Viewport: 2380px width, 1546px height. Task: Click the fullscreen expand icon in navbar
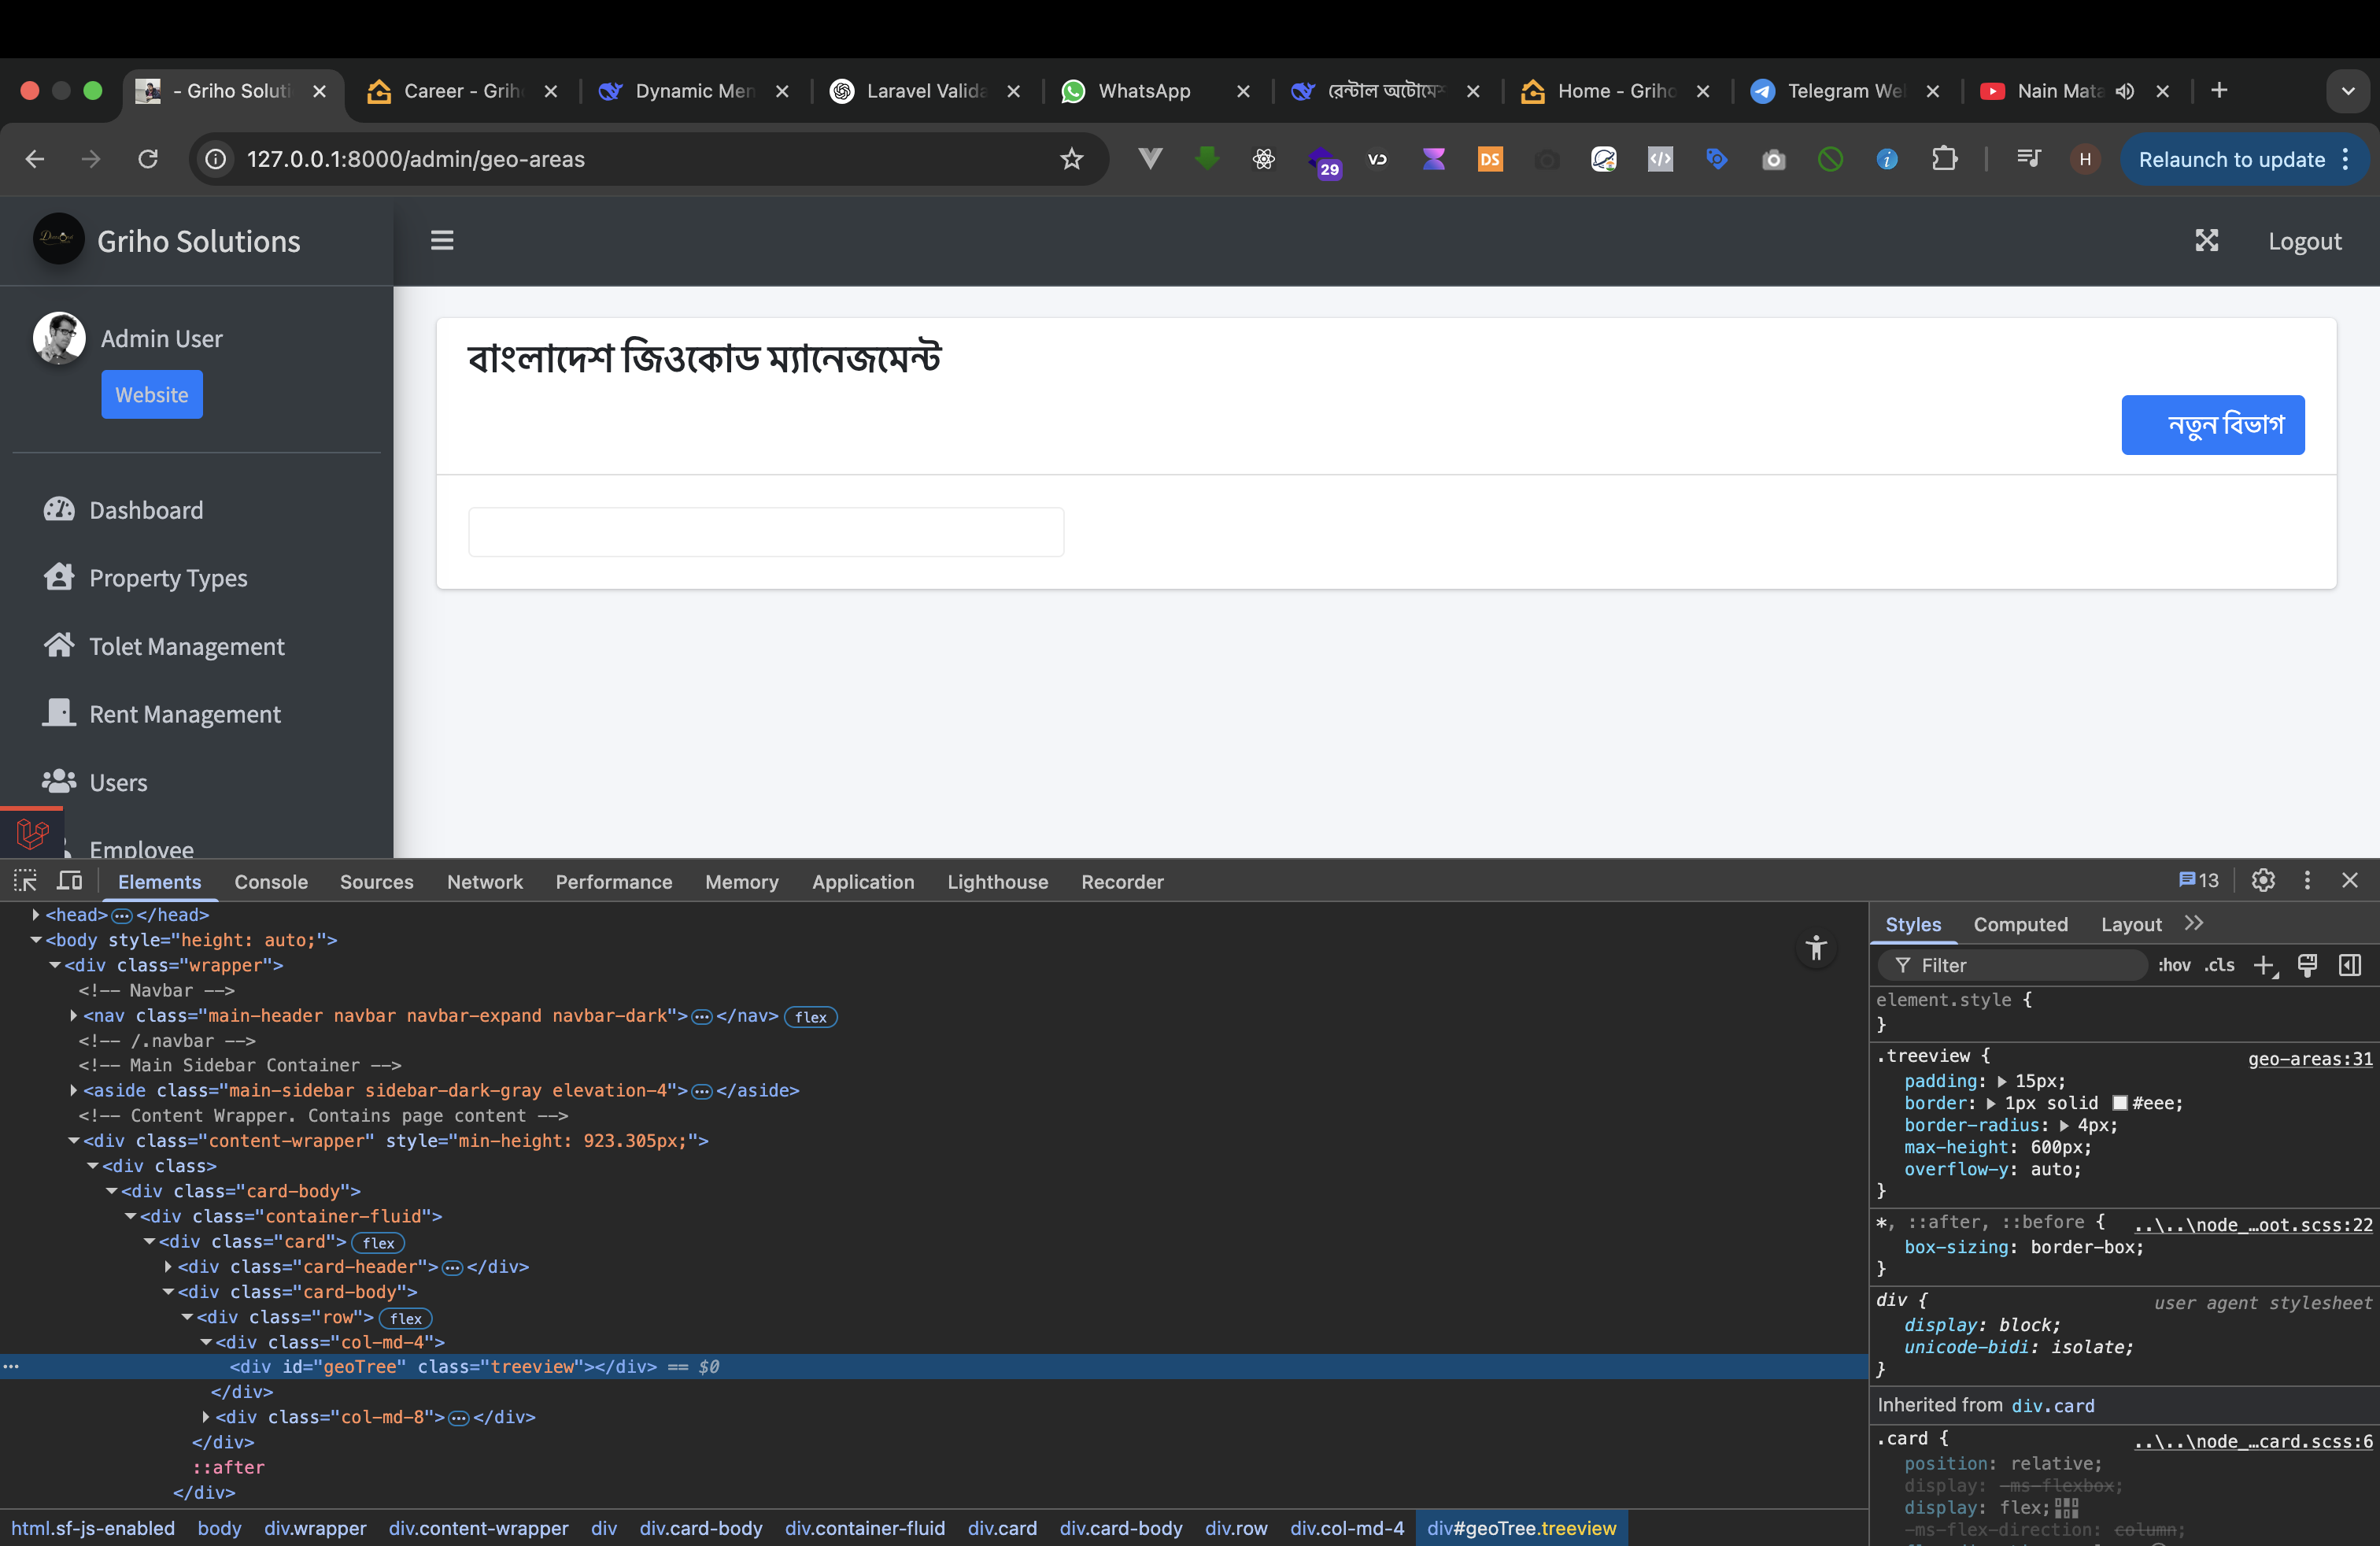coord(2206,241)
